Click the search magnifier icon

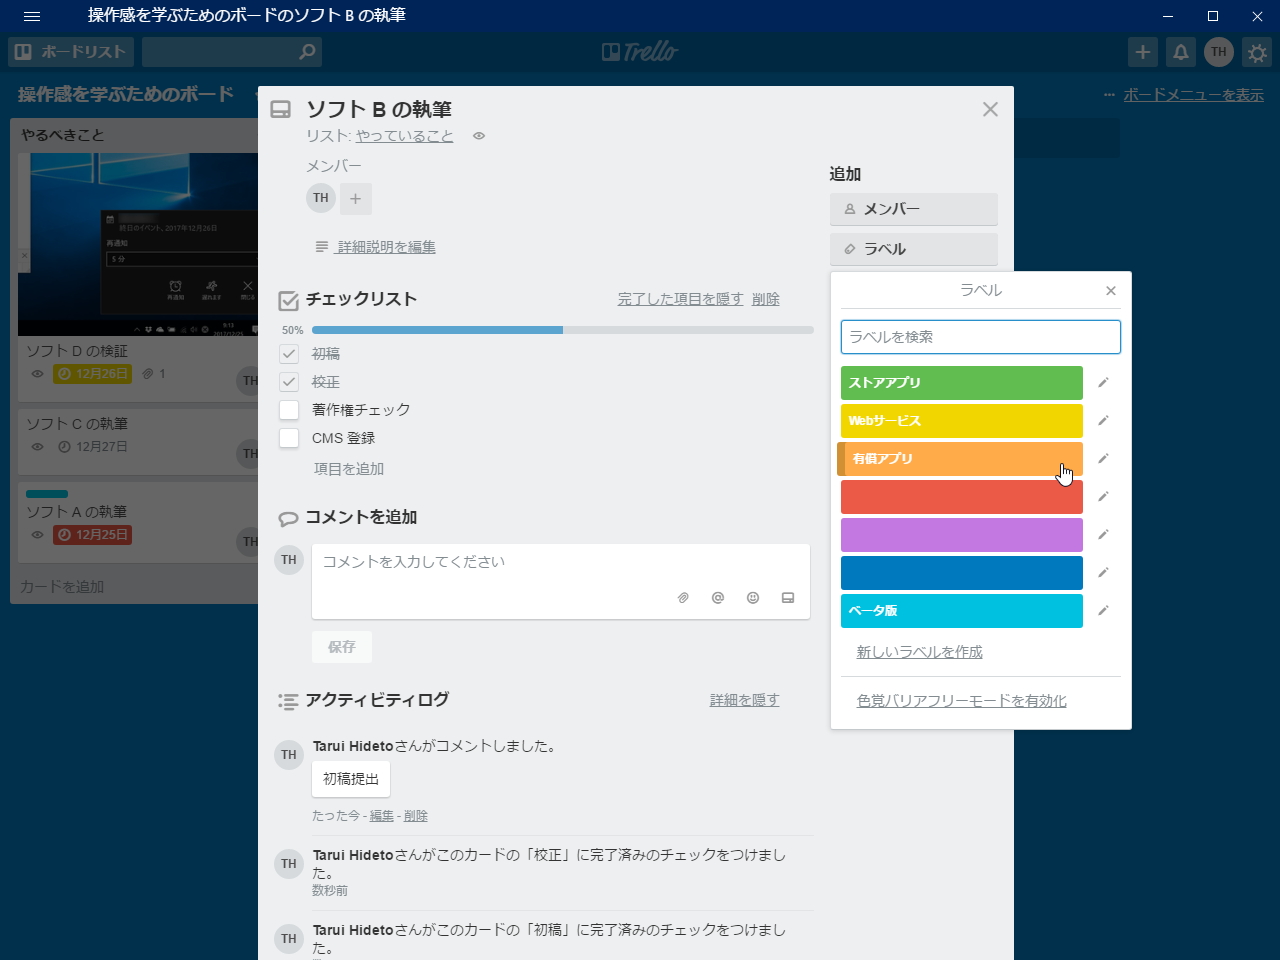(x=307, y=52)
